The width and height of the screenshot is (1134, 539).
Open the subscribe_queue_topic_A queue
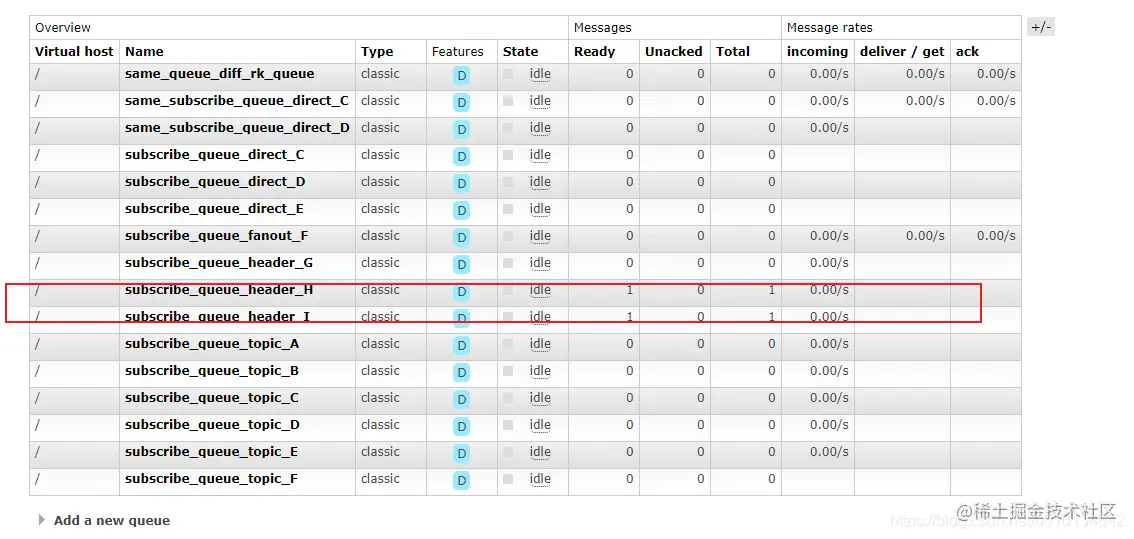click(212, 344)
